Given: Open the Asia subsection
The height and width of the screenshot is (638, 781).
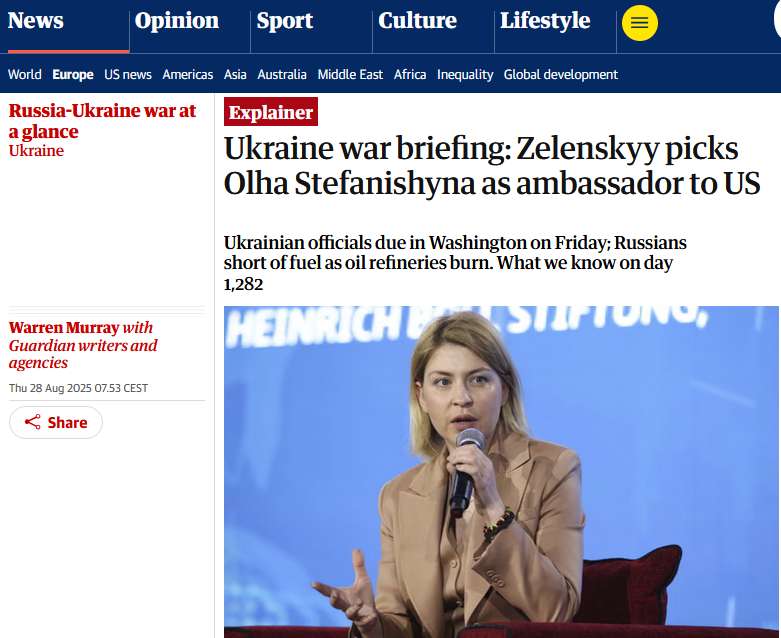Looking at the screenshot, I should pos(235,74).
